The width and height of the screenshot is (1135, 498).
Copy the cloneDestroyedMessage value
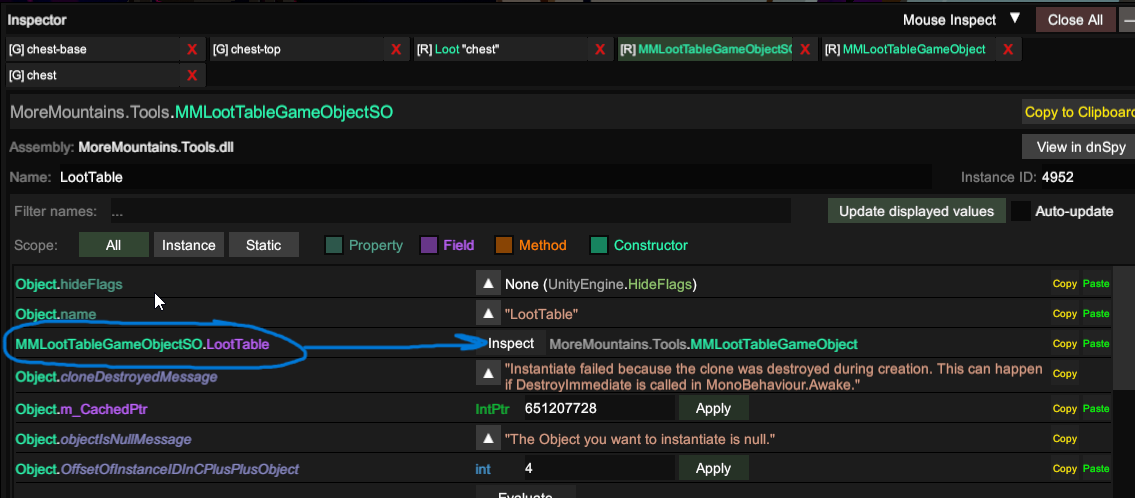click(x=1065, y=374)
